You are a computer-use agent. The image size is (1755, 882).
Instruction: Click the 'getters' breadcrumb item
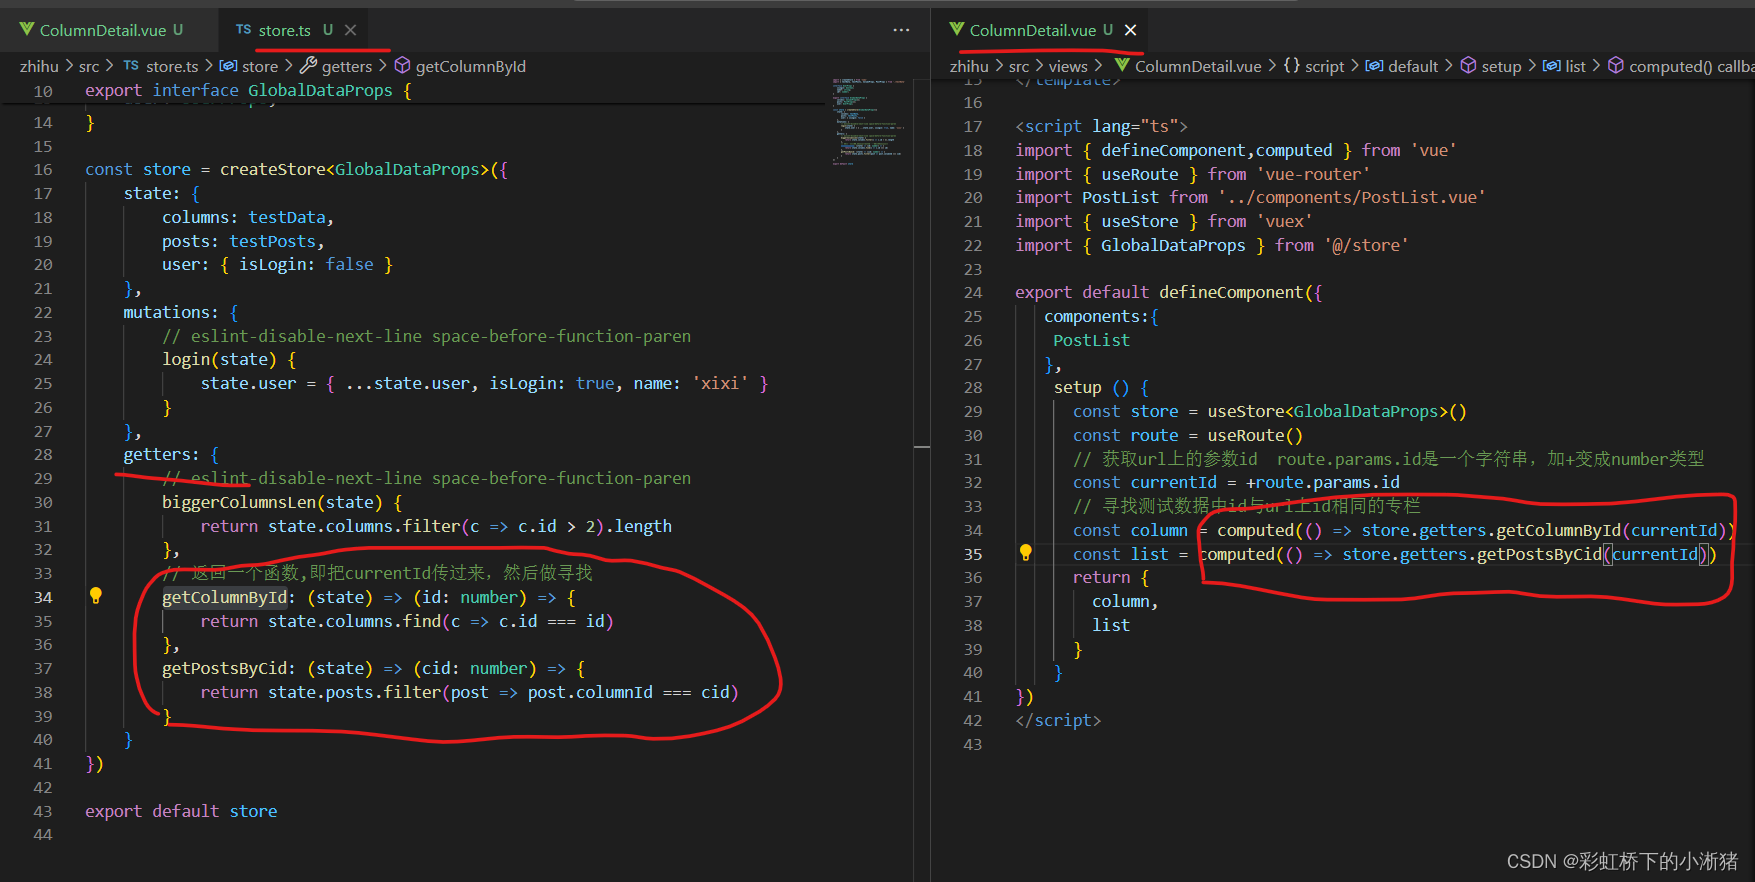[347, 66]
